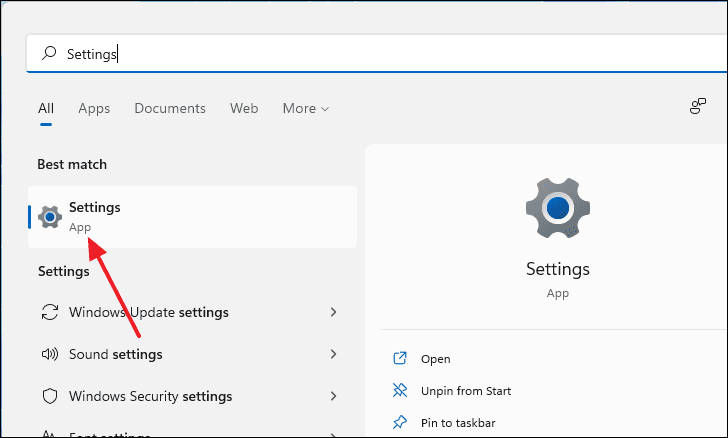Click the Windows Security shield icon
728x438 pixels.
(49, 396)
